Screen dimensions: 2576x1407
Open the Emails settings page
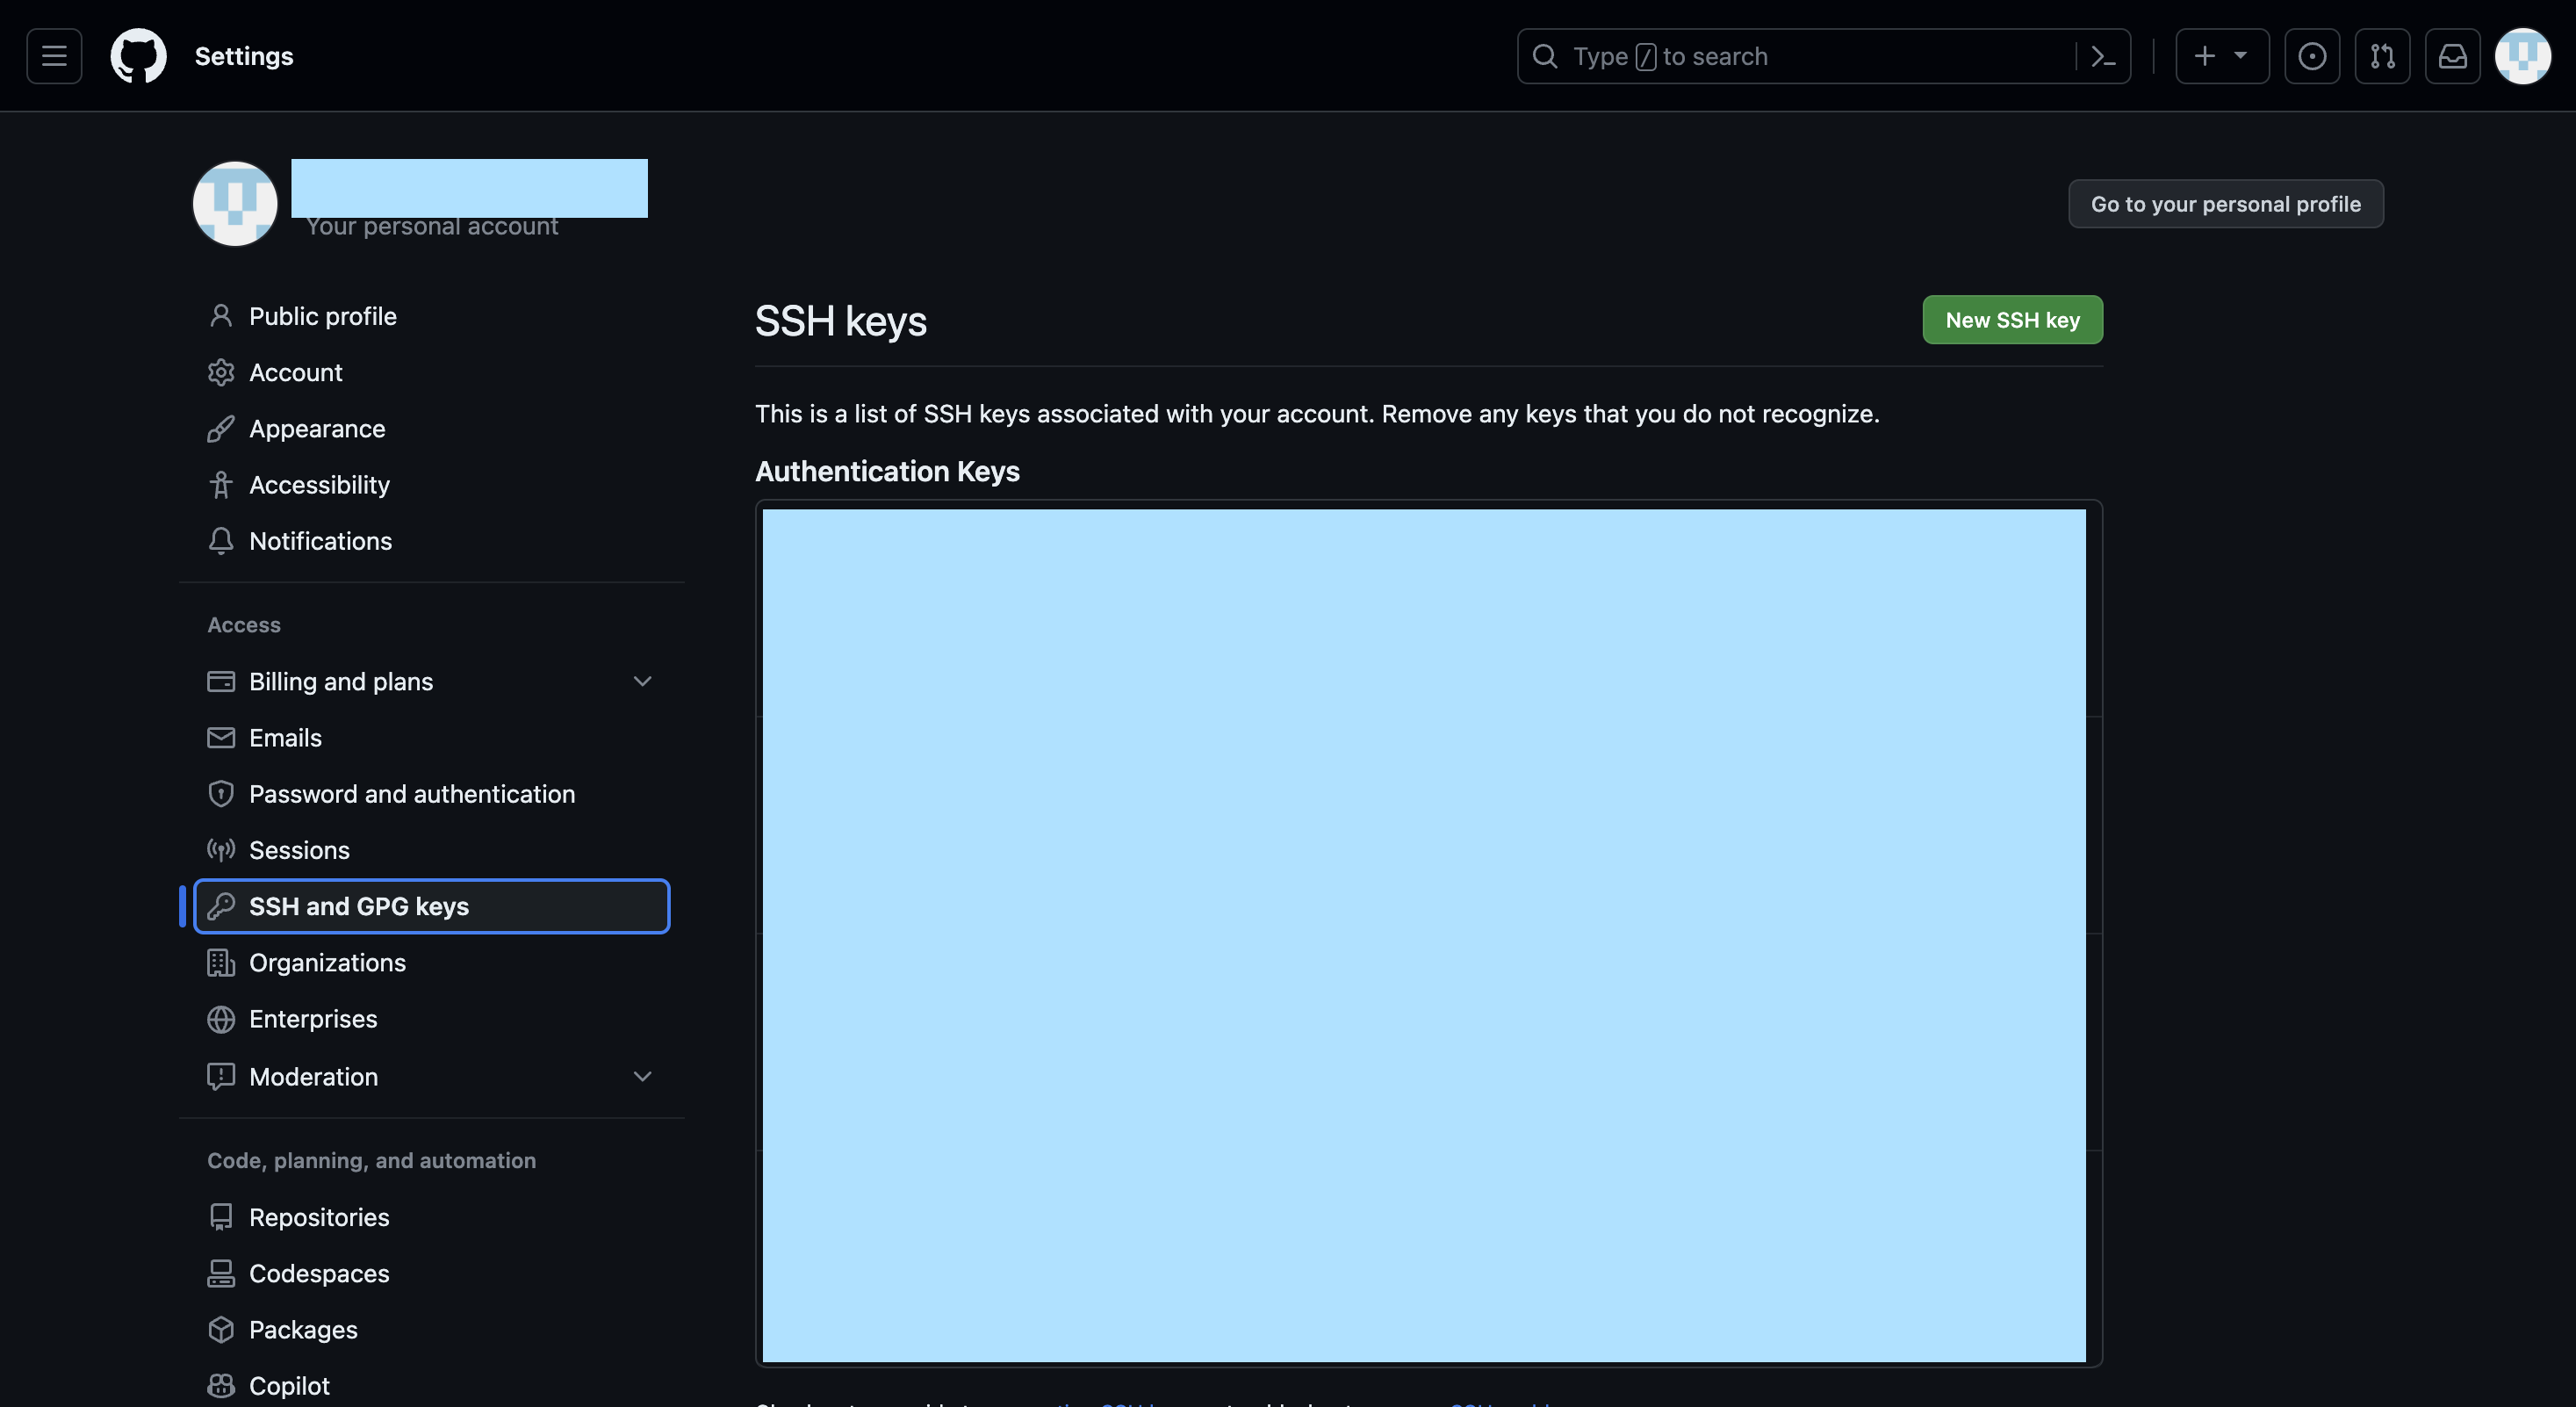click(x=285, y=738)
